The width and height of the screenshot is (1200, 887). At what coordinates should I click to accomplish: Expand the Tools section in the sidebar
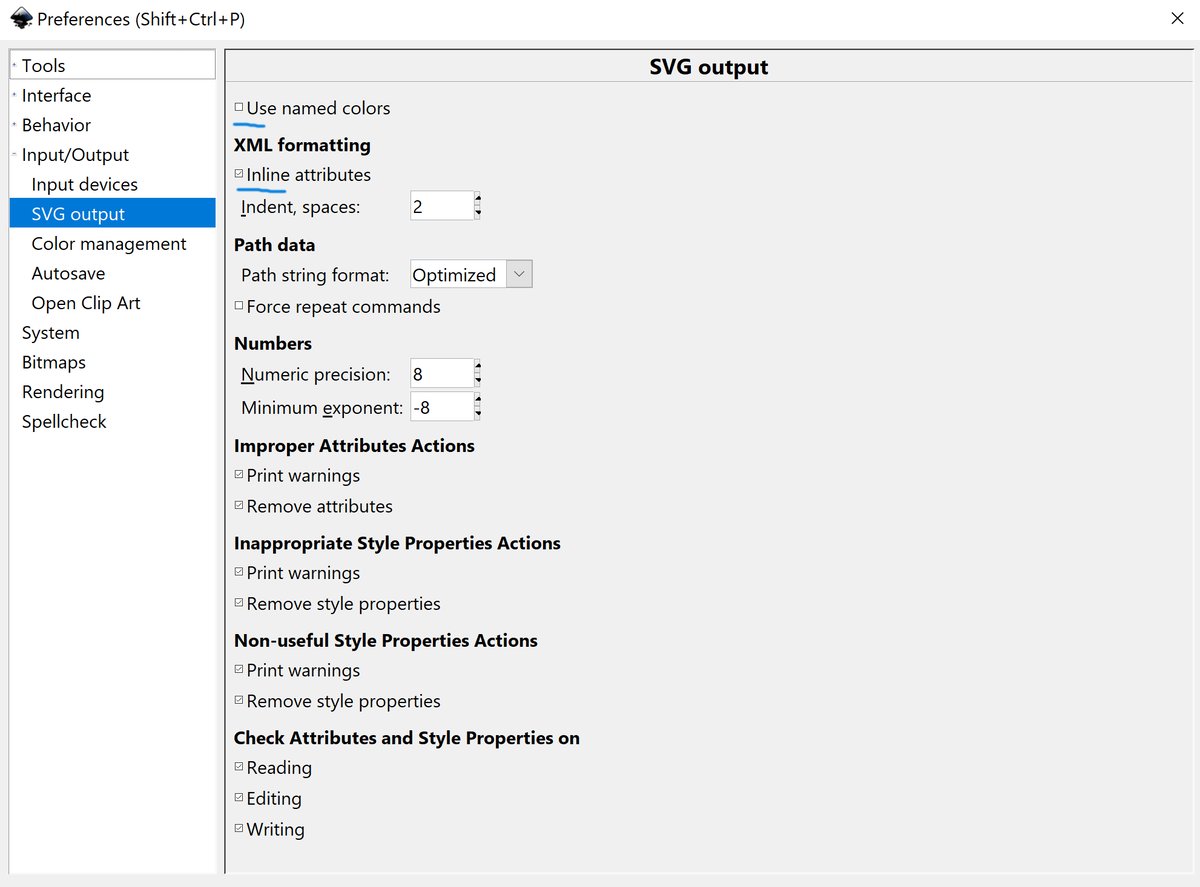(x=12, y=65)
